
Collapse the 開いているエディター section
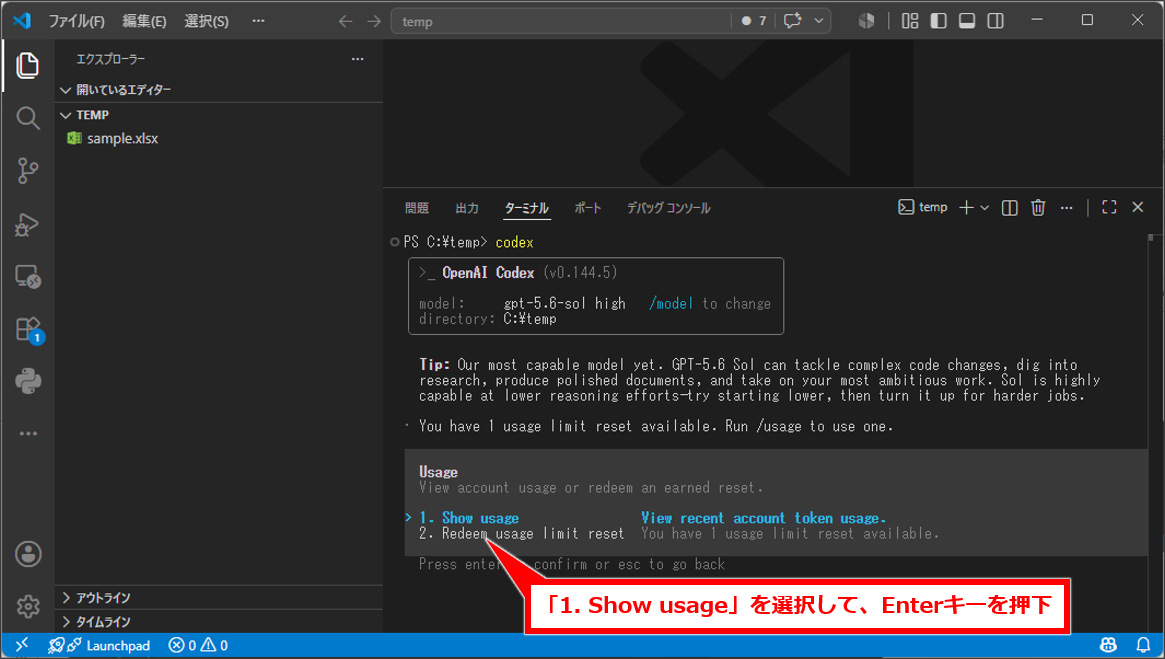pyautogui.click(x=220, y=90)
